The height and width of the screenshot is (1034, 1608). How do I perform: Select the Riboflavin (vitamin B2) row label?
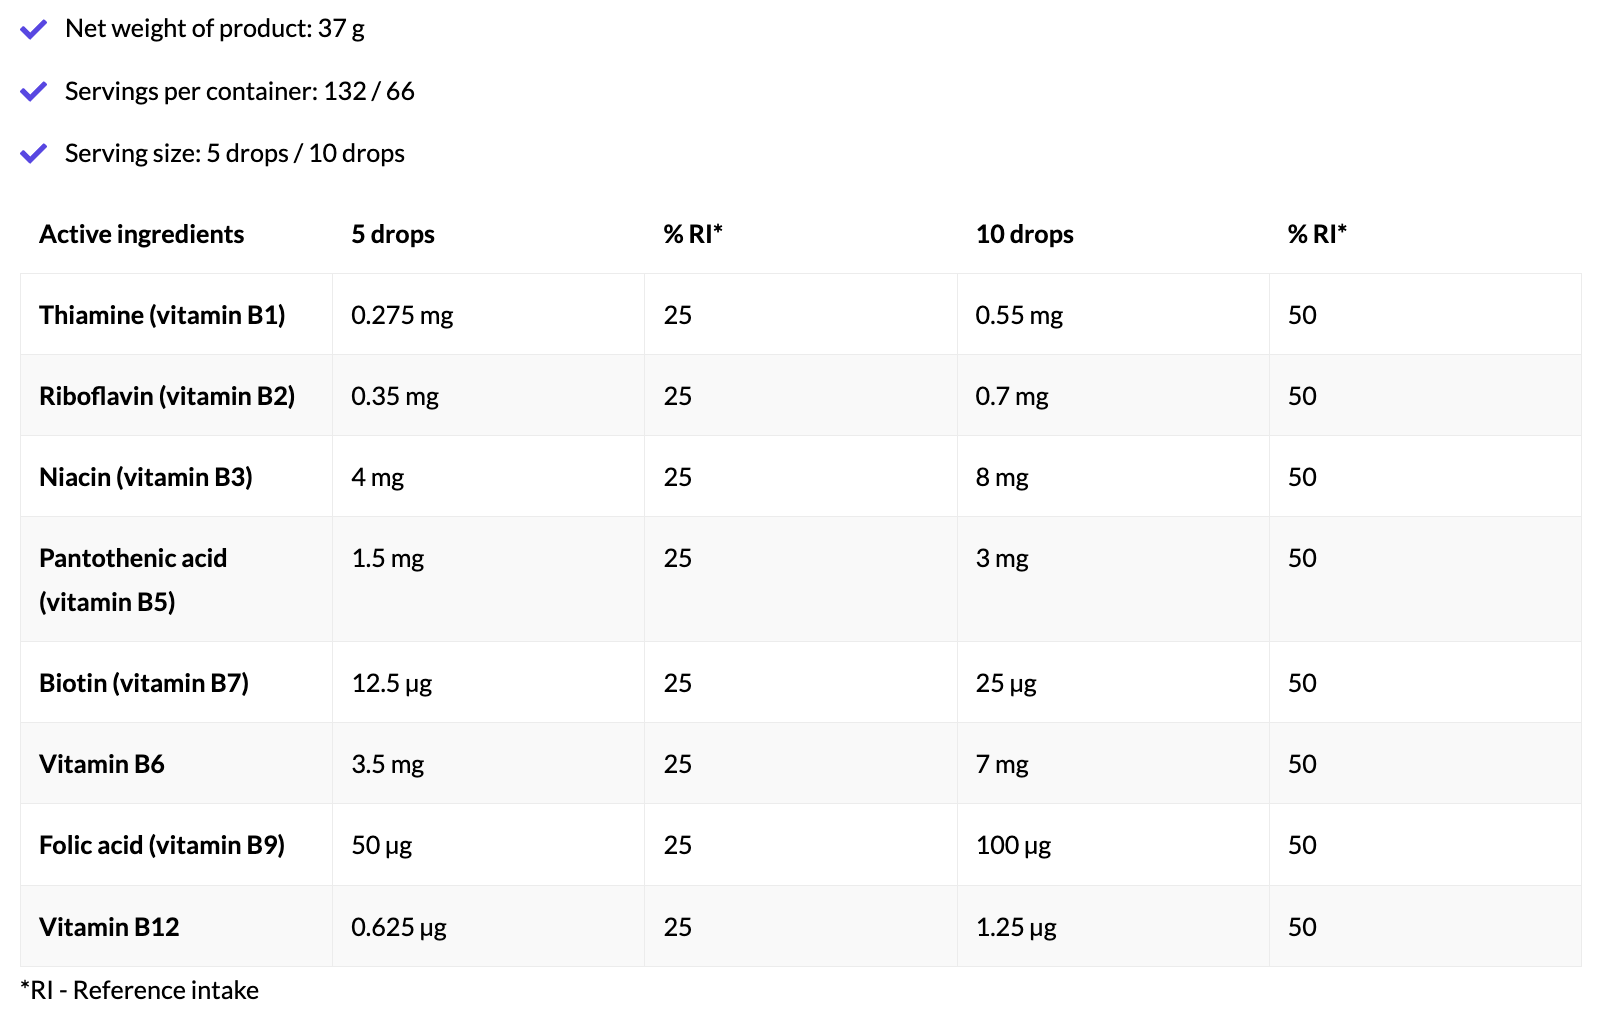[x=167, y=396]
